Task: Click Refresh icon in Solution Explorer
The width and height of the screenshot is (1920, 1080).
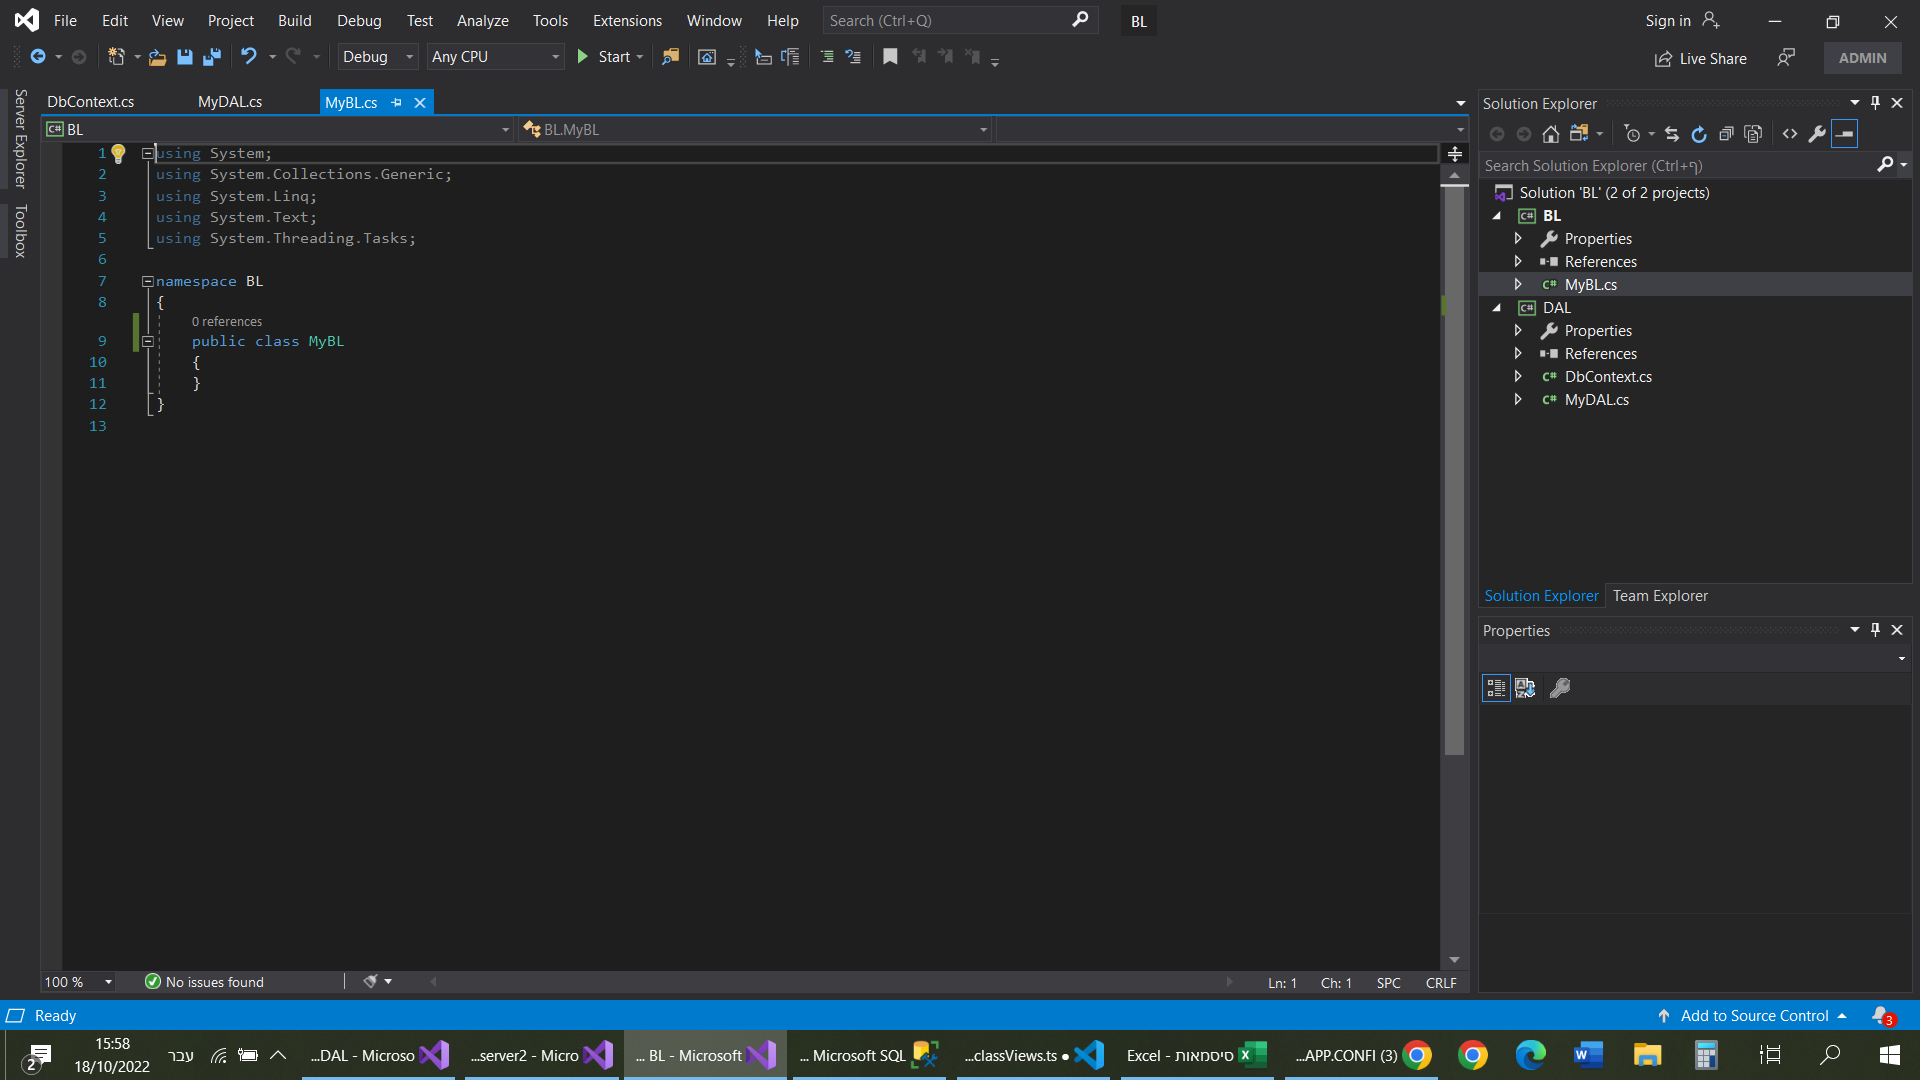Action: pos(1699,134)
